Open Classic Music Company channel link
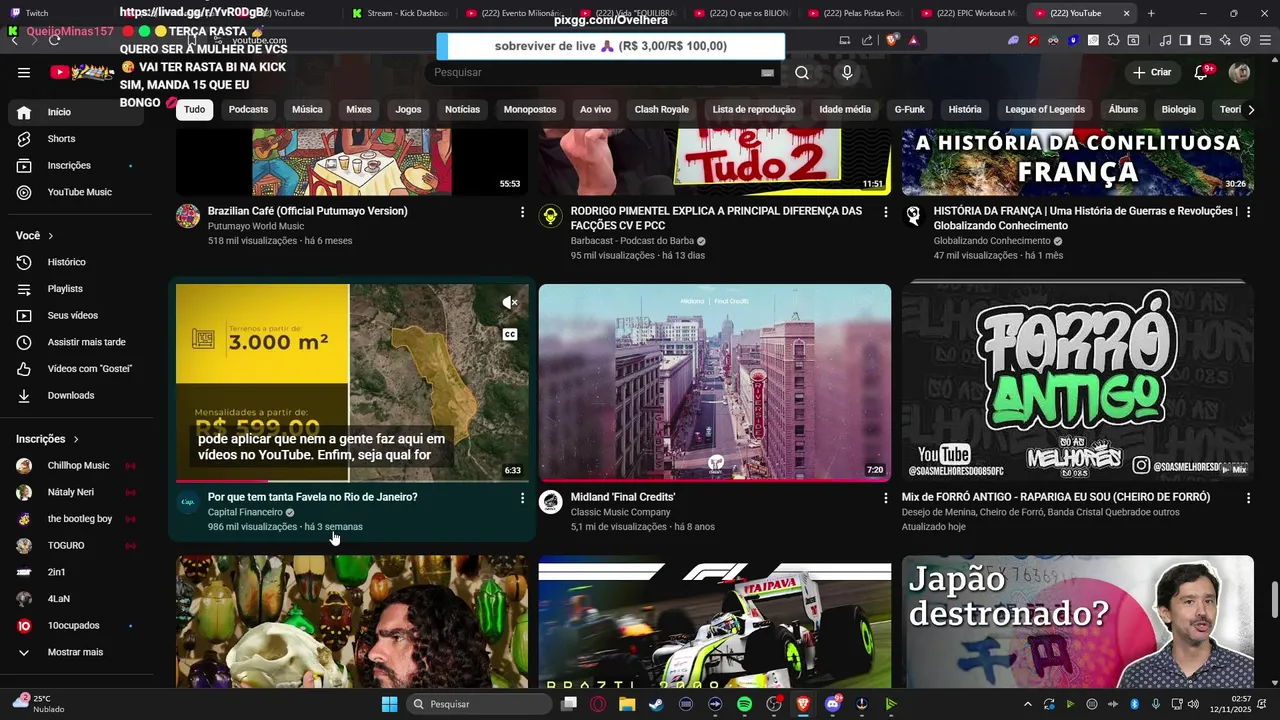1280x720 pixels. click(620, 512)
